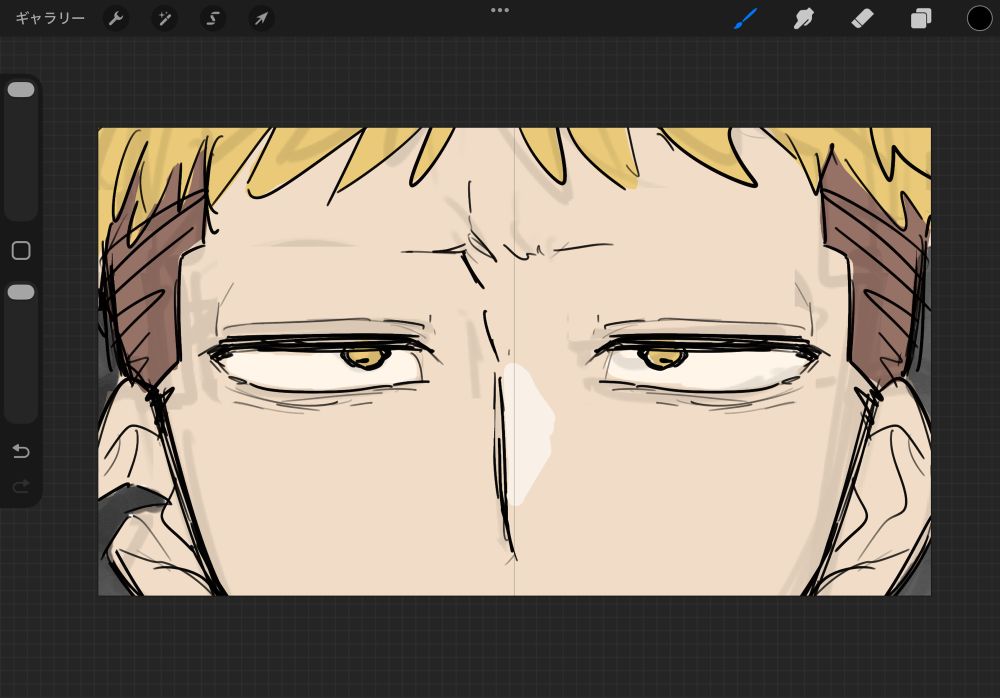
Task: Open the black color swatch picker
Action: [x=979, y=19]
